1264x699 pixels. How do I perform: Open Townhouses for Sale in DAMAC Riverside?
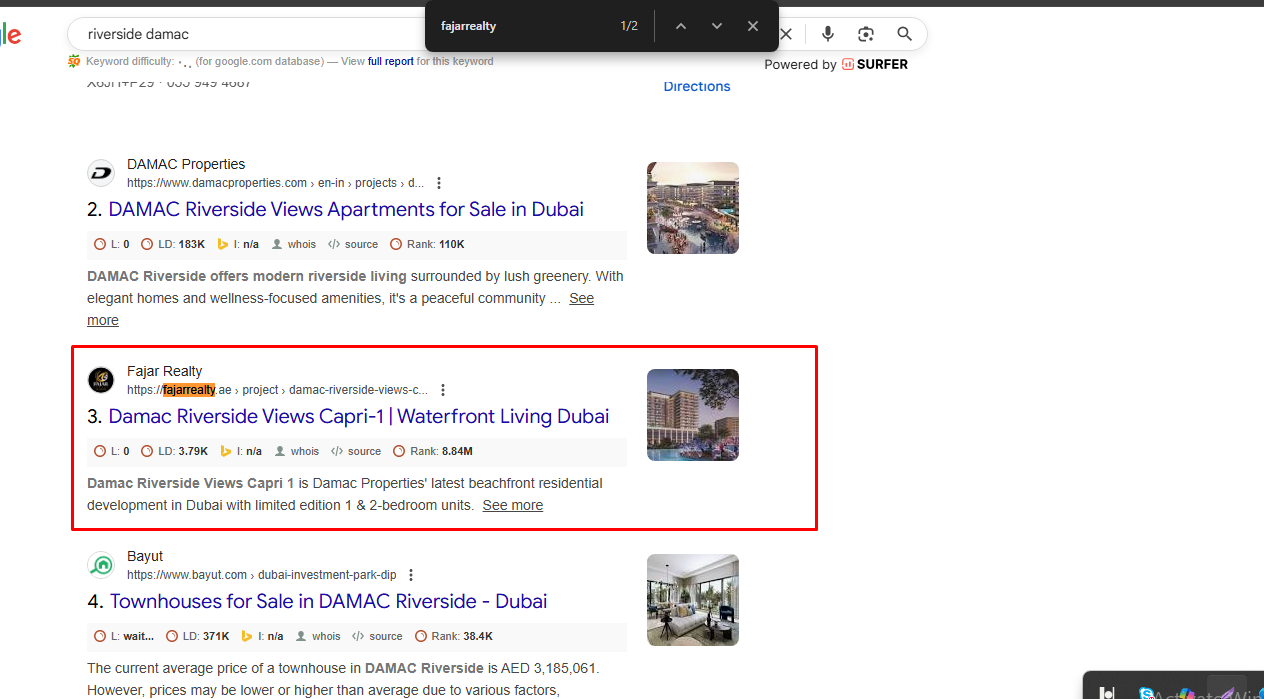pyautogui.click(x=328, y=601)
